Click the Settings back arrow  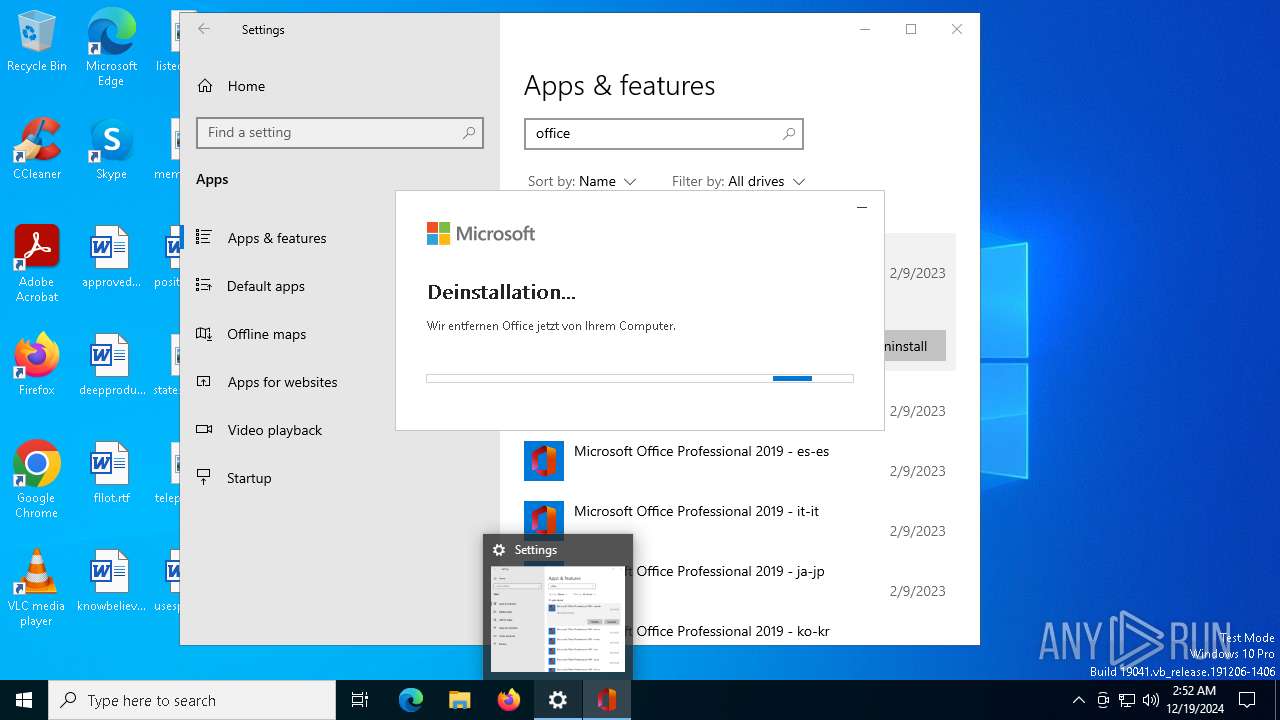coord(204,29)
